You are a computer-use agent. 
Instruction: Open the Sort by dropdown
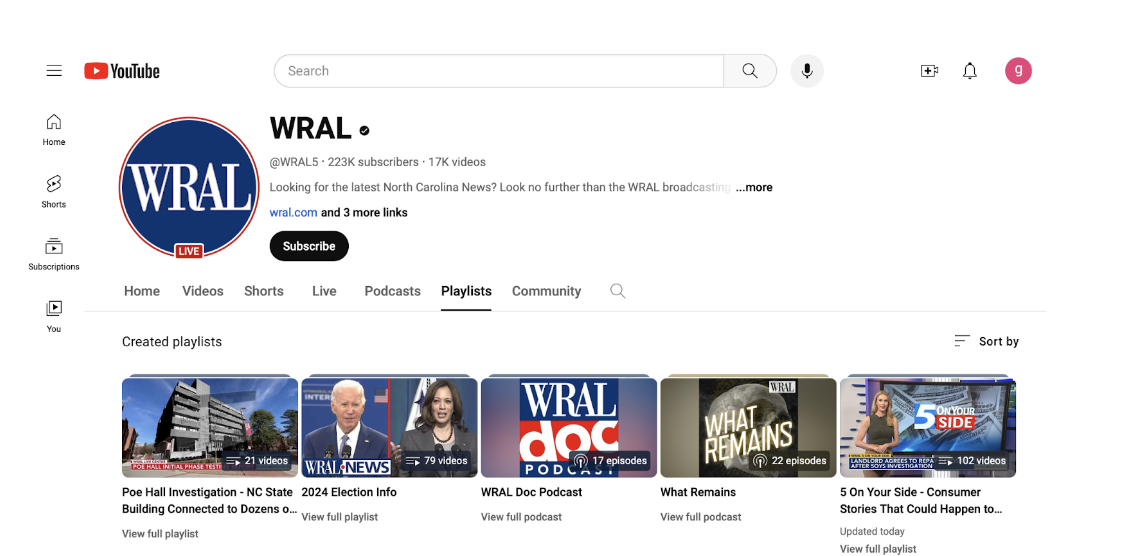pyautogui.click(x=986, y=341)
